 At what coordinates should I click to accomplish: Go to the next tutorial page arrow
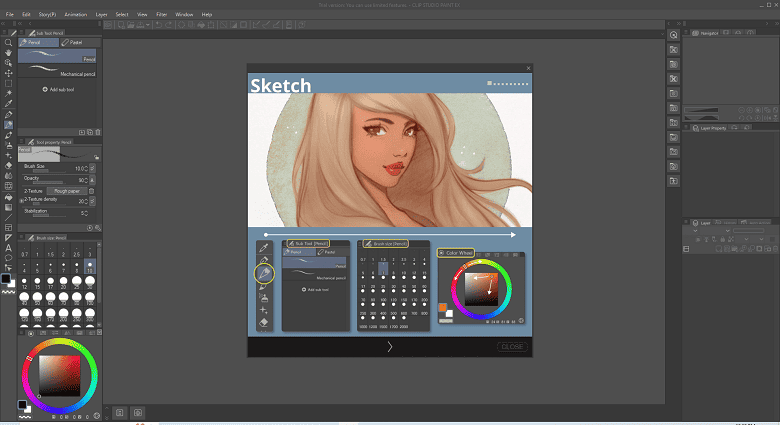click(x=390, y=347)
